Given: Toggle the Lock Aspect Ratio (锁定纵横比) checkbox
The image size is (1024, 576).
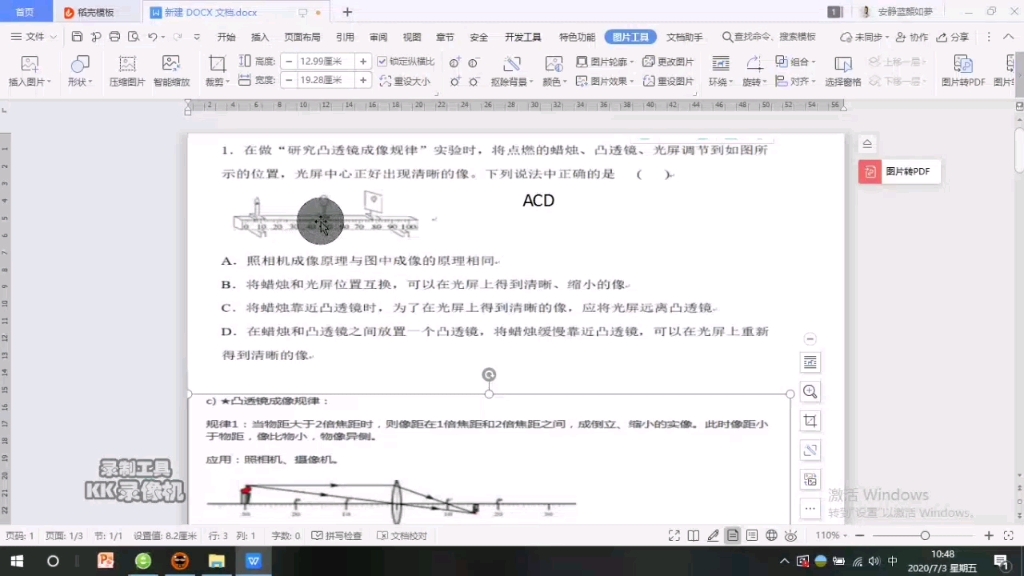Looking at the screenshot, I should point(383,62).
